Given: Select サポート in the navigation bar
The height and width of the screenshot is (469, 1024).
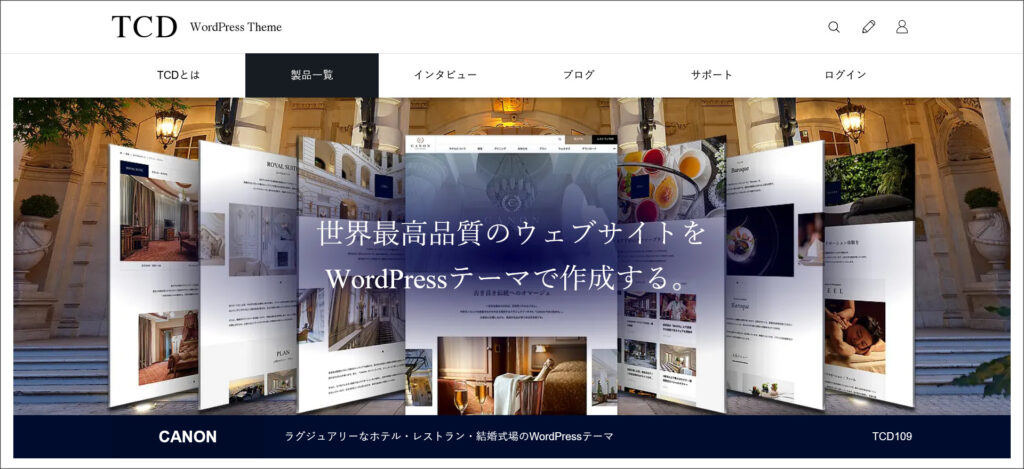Looking at the screenshot, I should [712, 75].
